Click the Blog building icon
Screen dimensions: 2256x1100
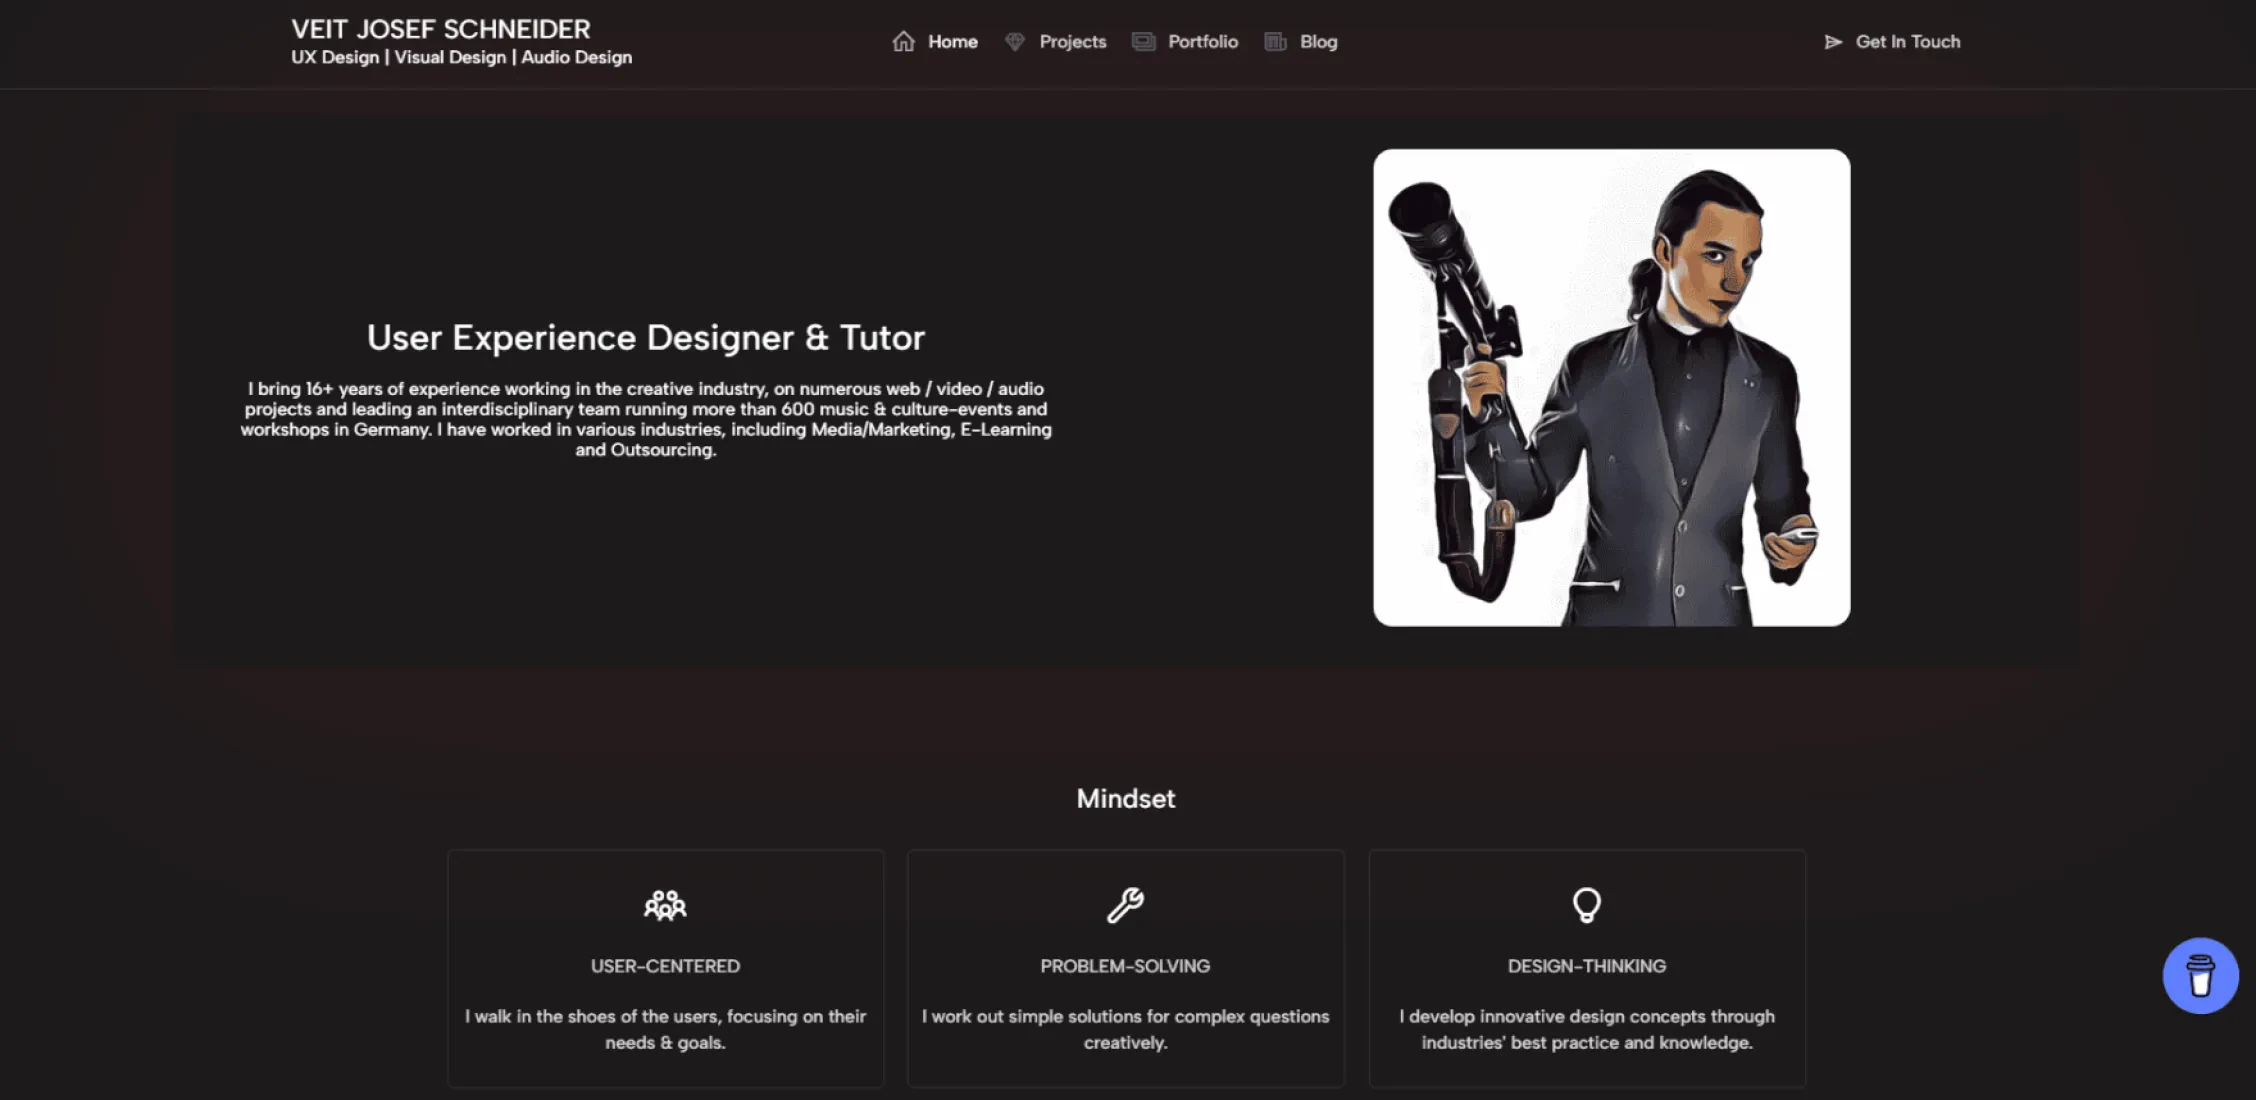point(1275,42)
